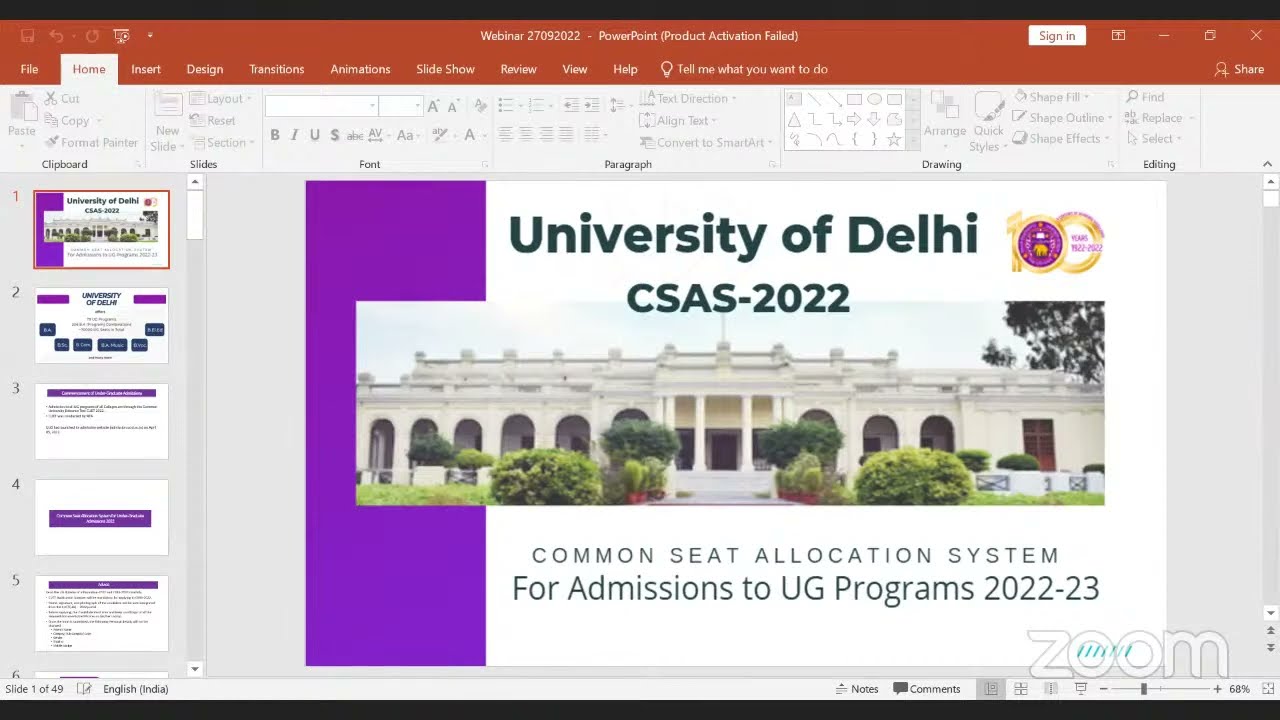
Task: Expand the Shape Fill dropdown
Action: (x=1053, y=97)
